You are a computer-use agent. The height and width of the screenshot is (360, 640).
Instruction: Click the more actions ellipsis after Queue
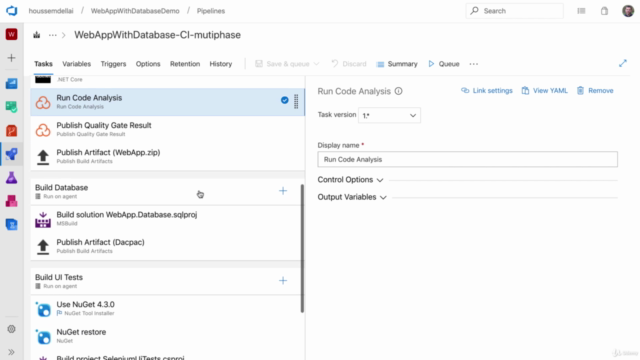click(473, 64)
